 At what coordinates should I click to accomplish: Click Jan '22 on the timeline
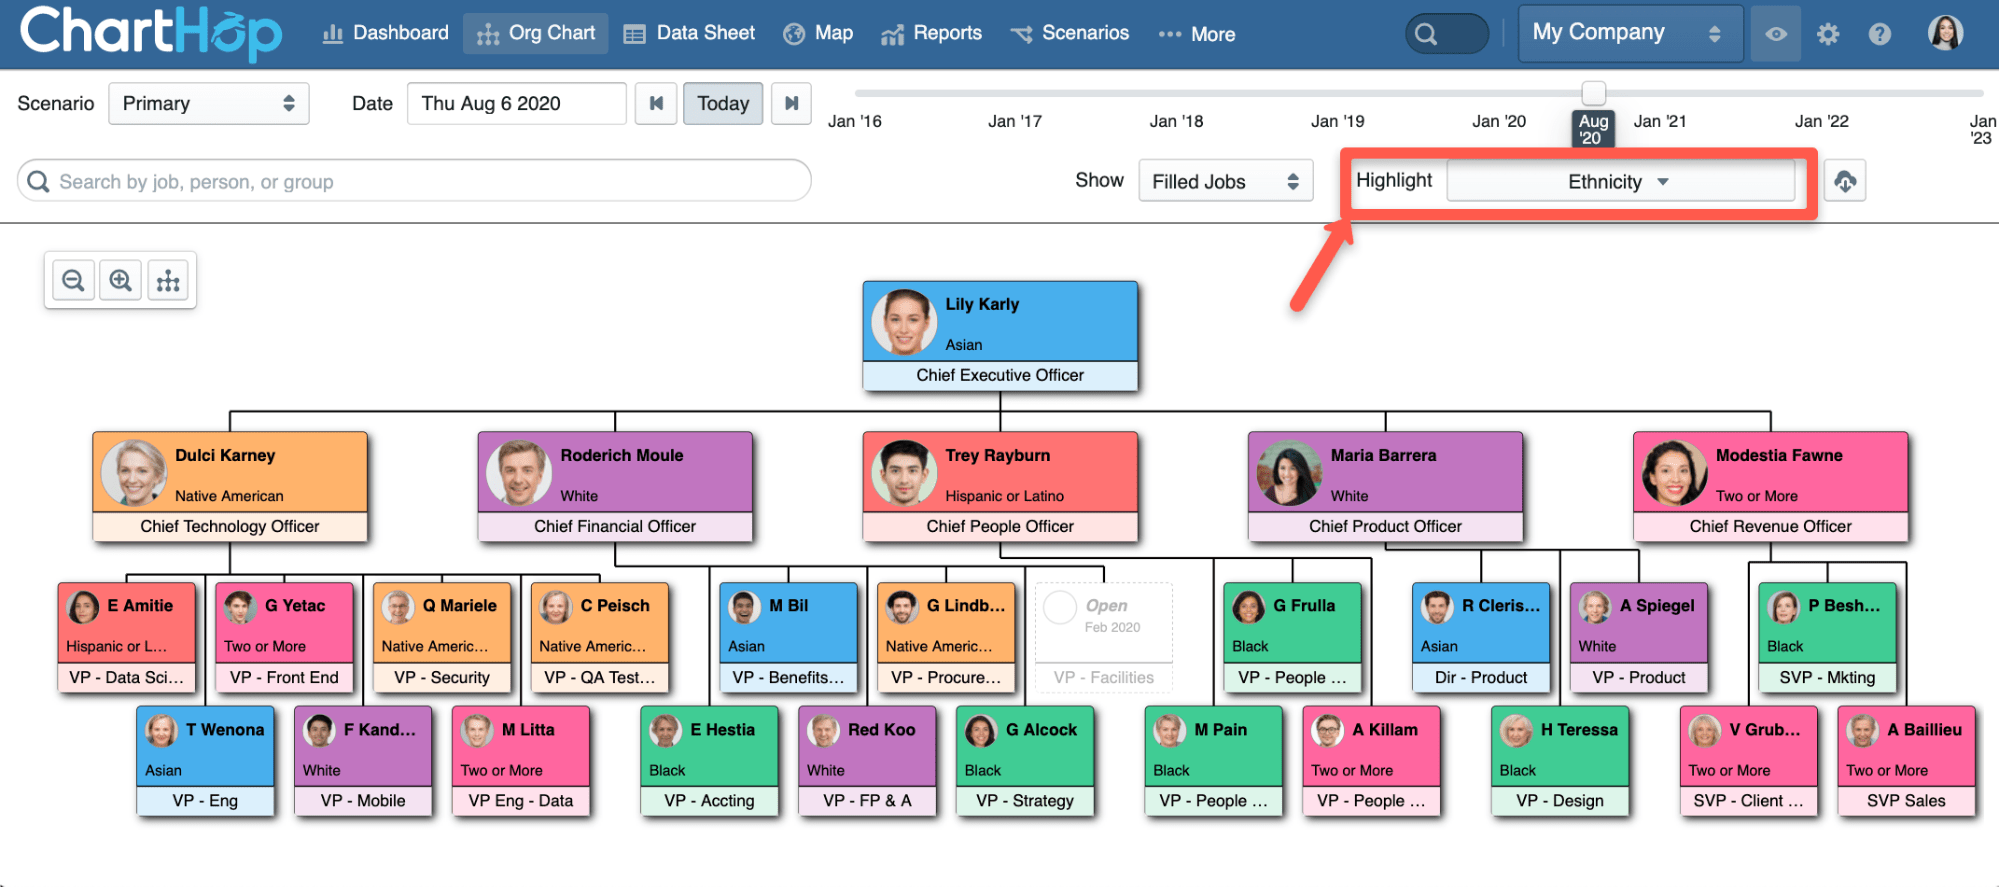(1821, 121)
